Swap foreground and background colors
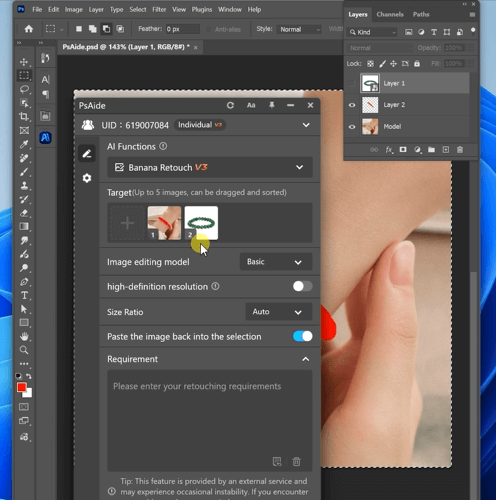 pyautogui.click(x=29, y=376)
